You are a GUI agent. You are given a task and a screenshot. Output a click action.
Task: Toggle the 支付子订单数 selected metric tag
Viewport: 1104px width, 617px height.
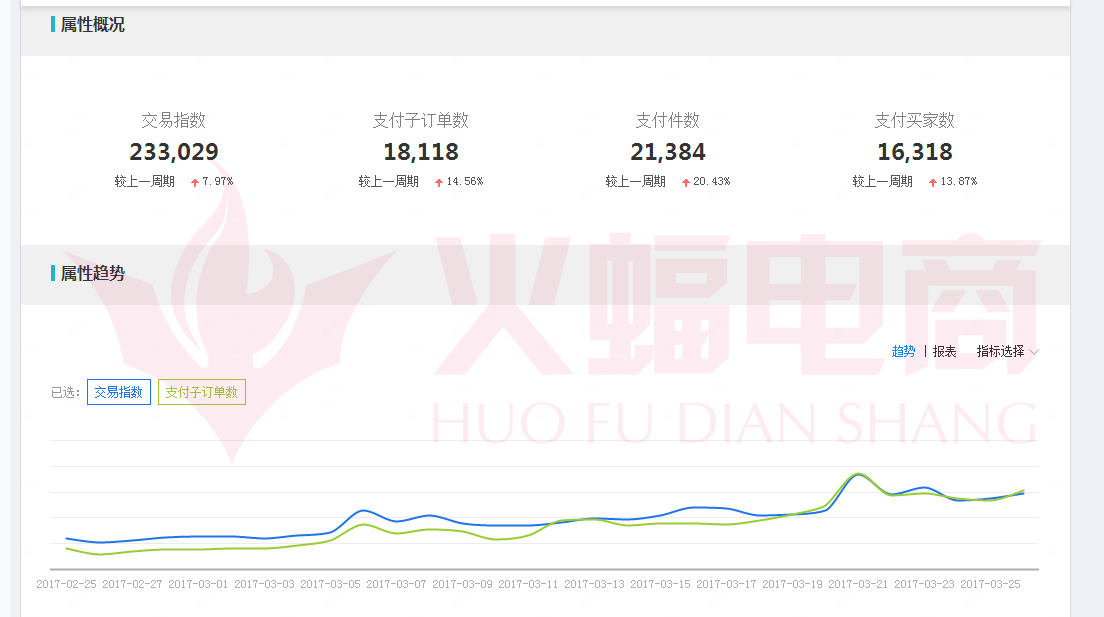coord(201,392)
